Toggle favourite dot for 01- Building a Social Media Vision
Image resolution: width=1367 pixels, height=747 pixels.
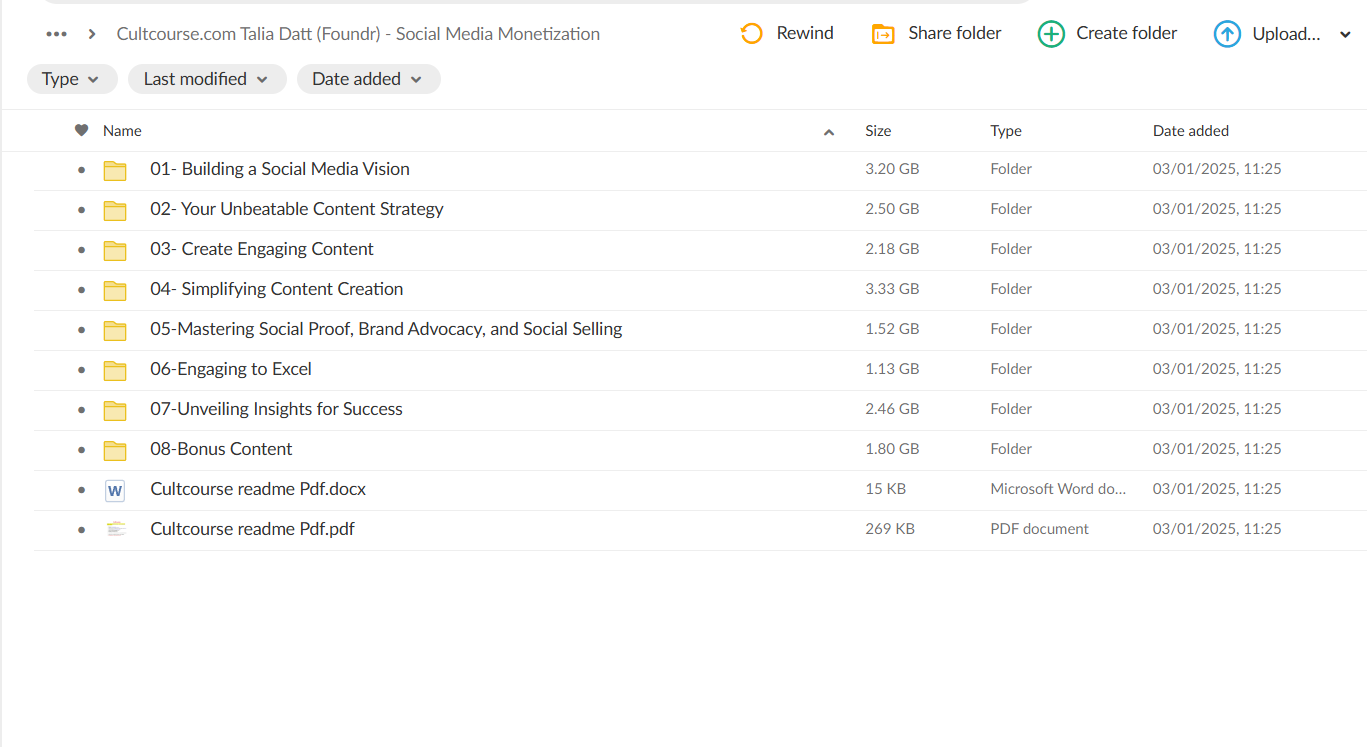tap(82, 170)
